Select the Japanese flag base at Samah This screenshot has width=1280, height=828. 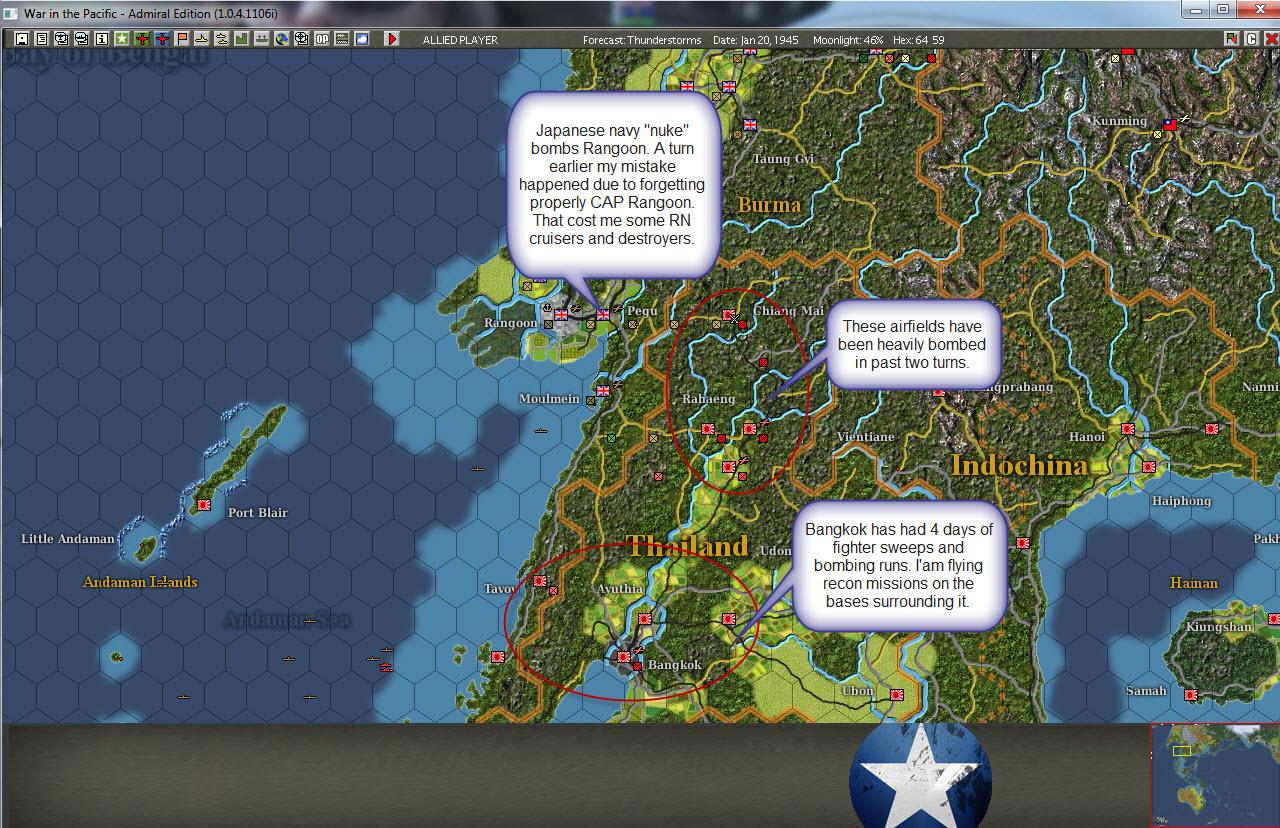1190,694
